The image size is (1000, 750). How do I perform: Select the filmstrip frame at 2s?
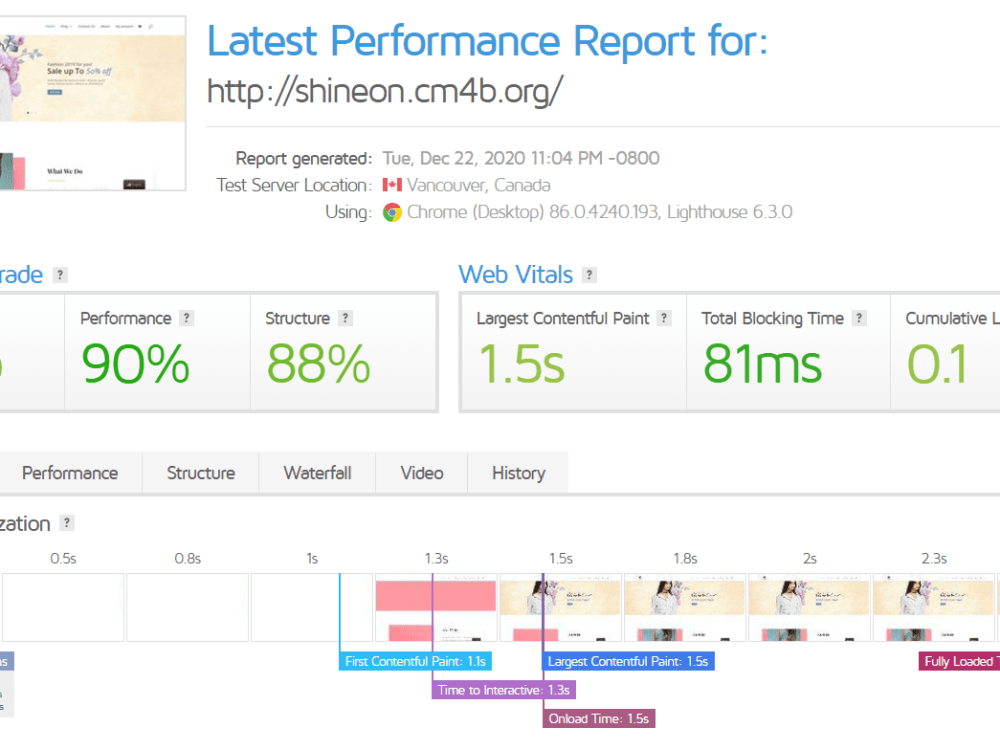point(809,607)
